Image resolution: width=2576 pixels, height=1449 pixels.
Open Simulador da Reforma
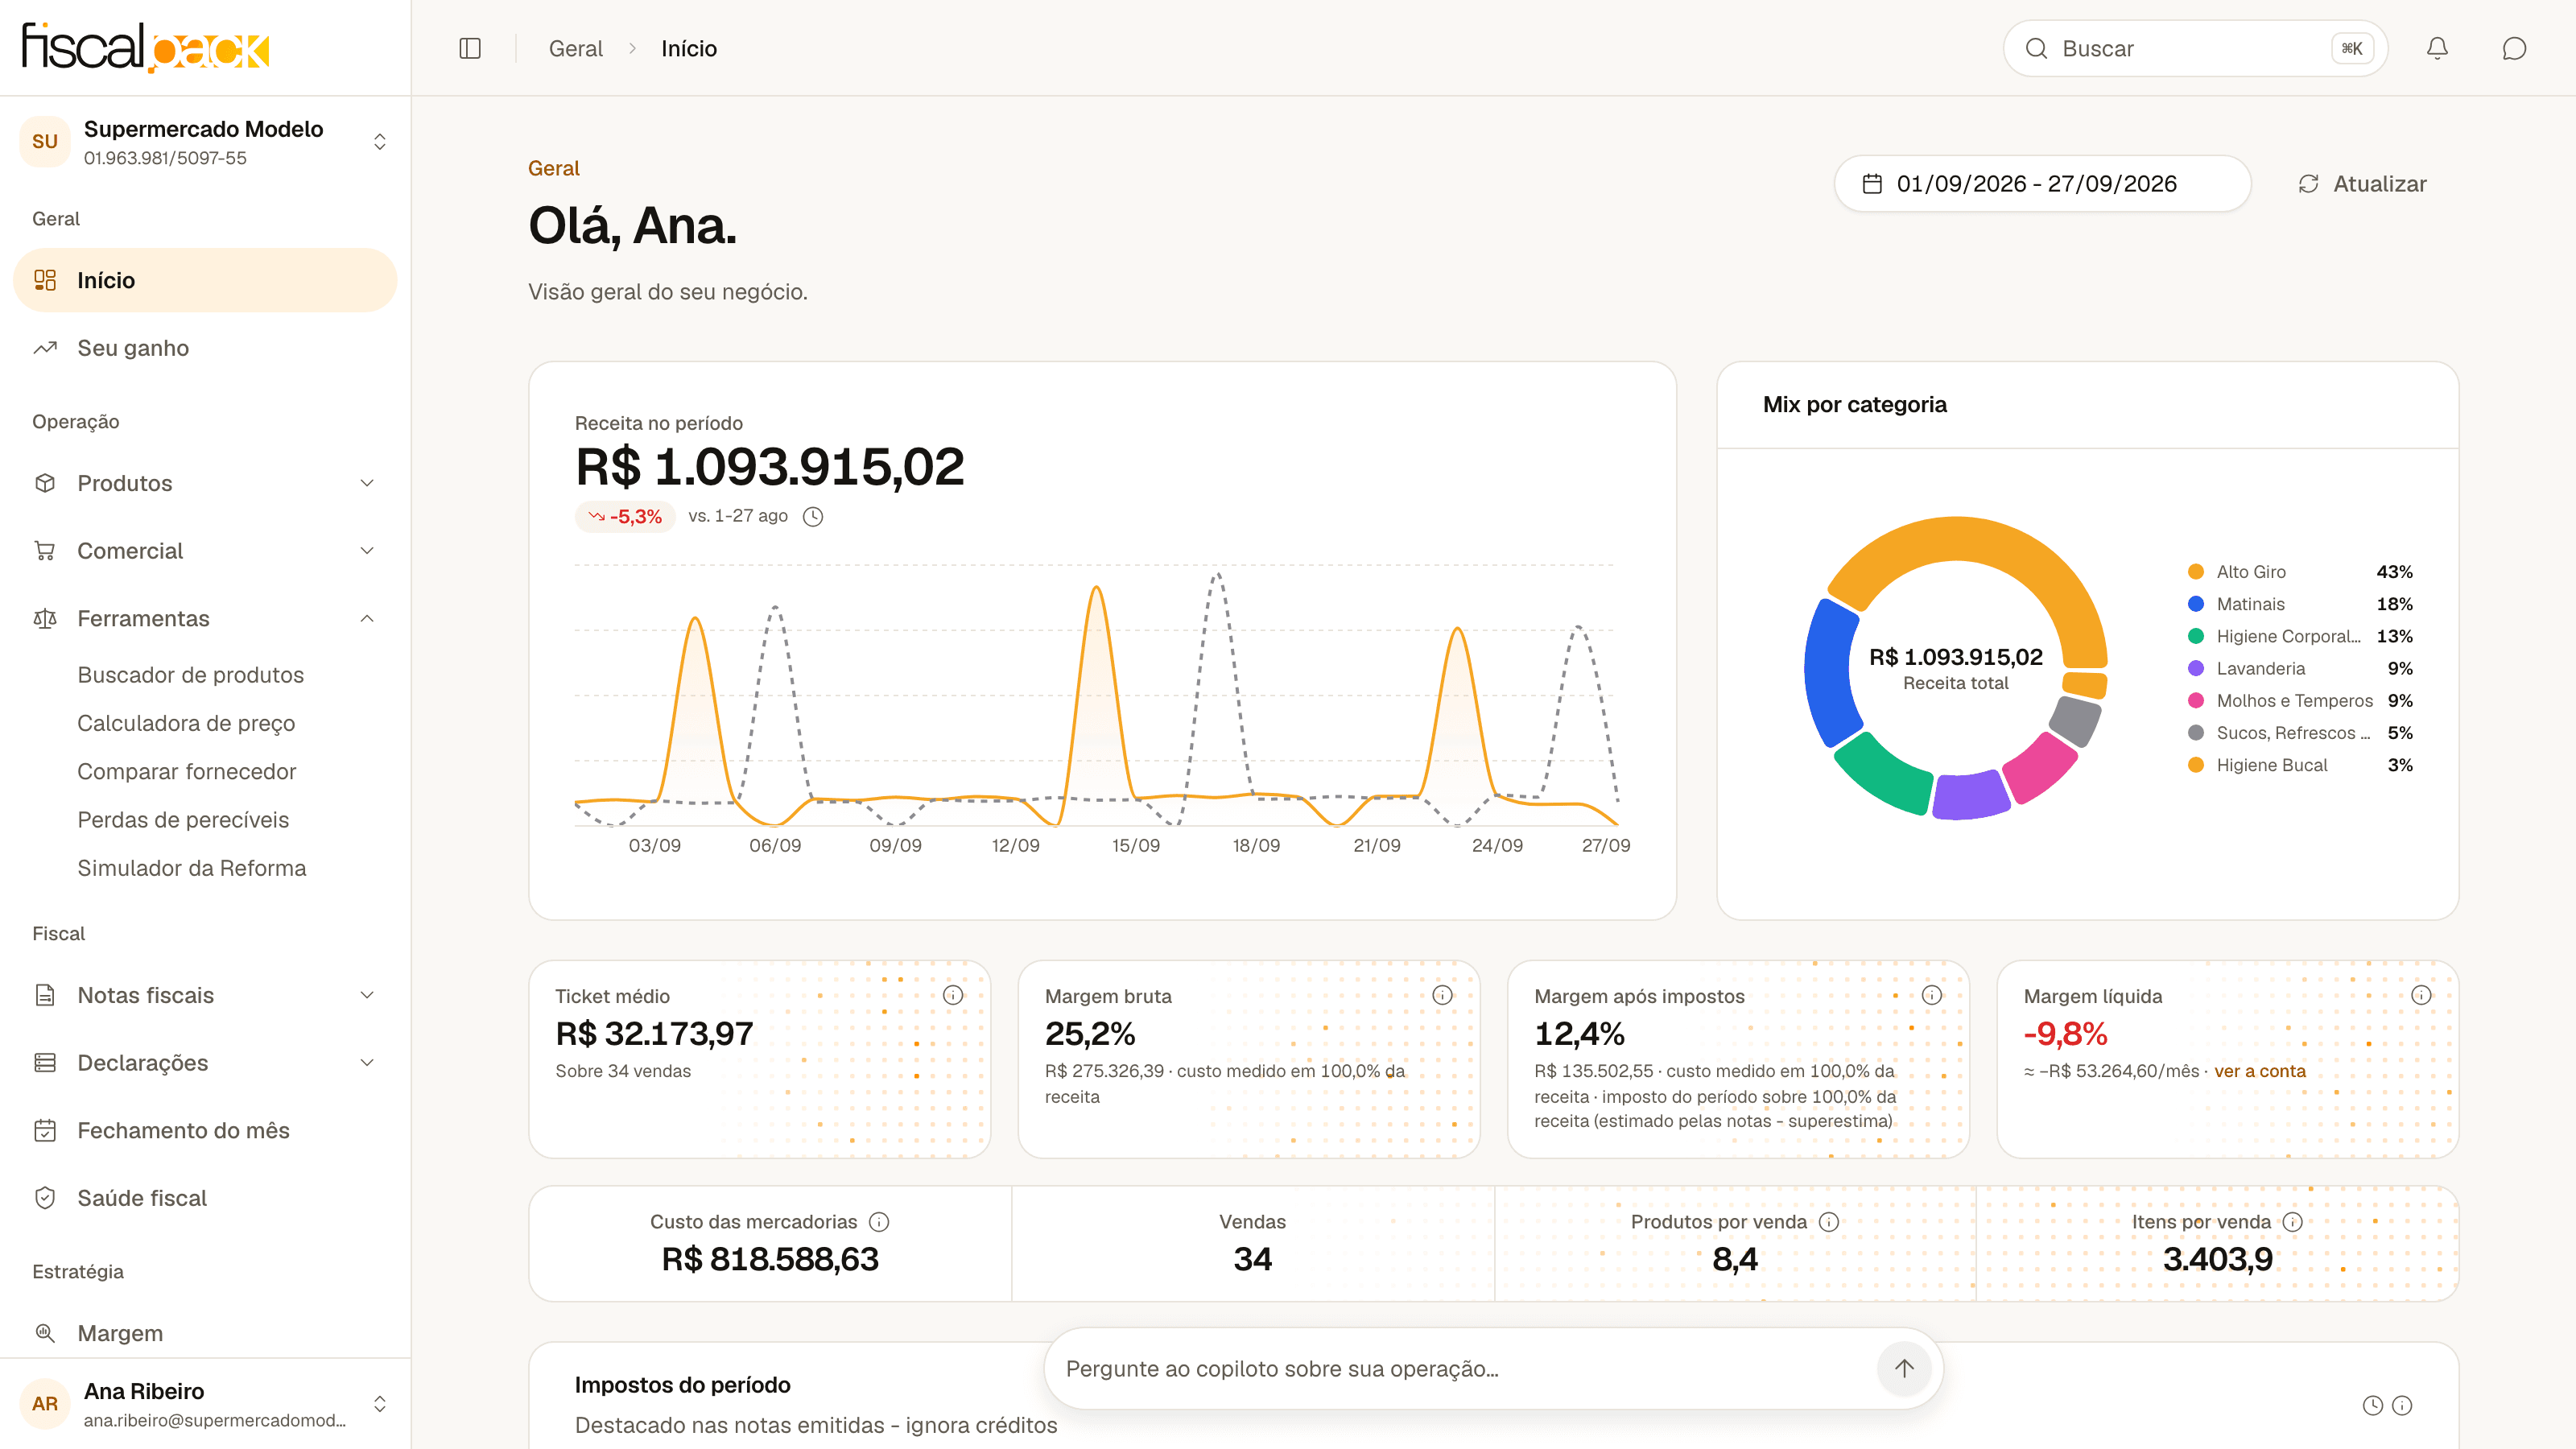pos(192,868)
